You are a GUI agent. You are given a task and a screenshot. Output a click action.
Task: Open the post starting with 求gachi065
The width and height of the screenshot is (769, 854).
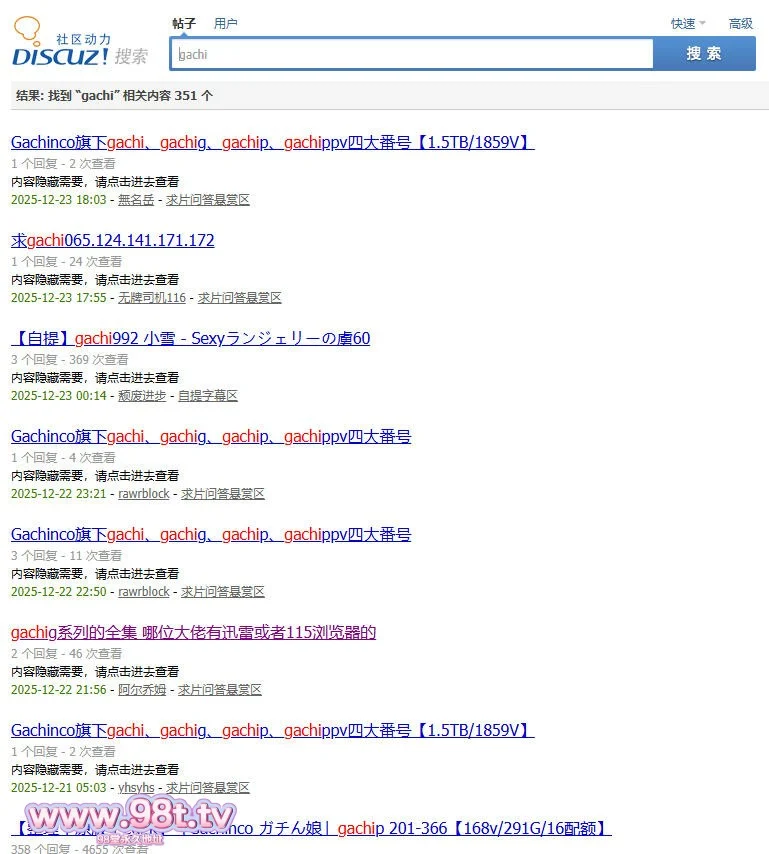pyautogui.click(x=113, y=240)
